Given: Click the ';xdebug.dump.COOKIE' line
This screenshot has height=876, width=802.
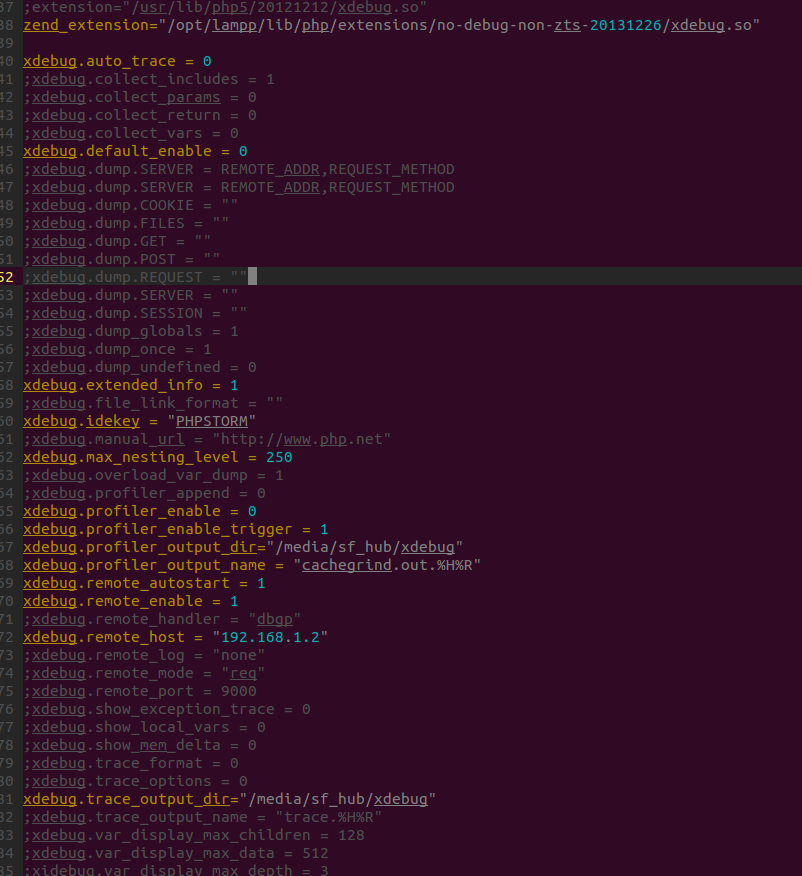Looking at the screenshot, I should [x=131, y=205].
